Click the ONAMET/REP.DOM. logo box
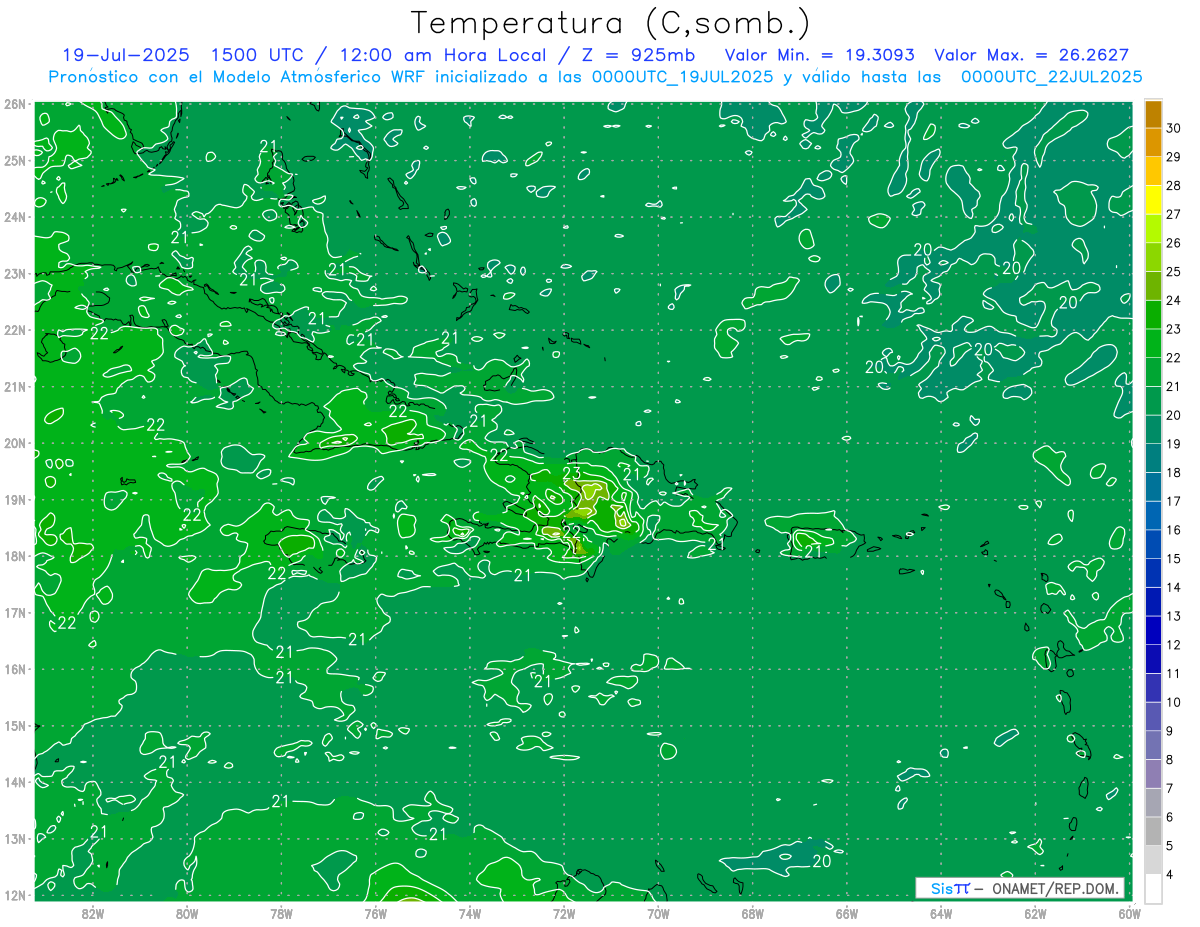 click(1020, 888)
